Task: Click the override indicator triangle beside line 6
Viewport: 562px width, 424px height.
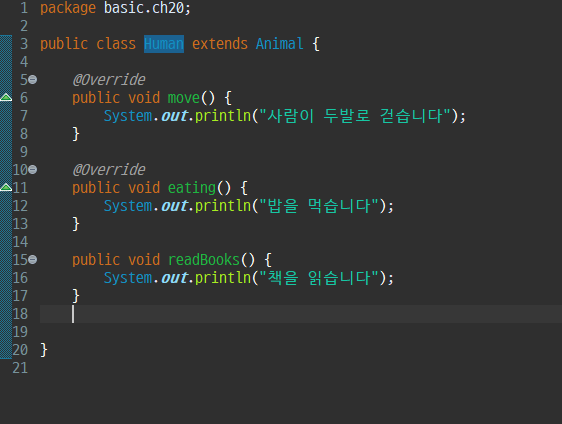Action: [6, 97]
